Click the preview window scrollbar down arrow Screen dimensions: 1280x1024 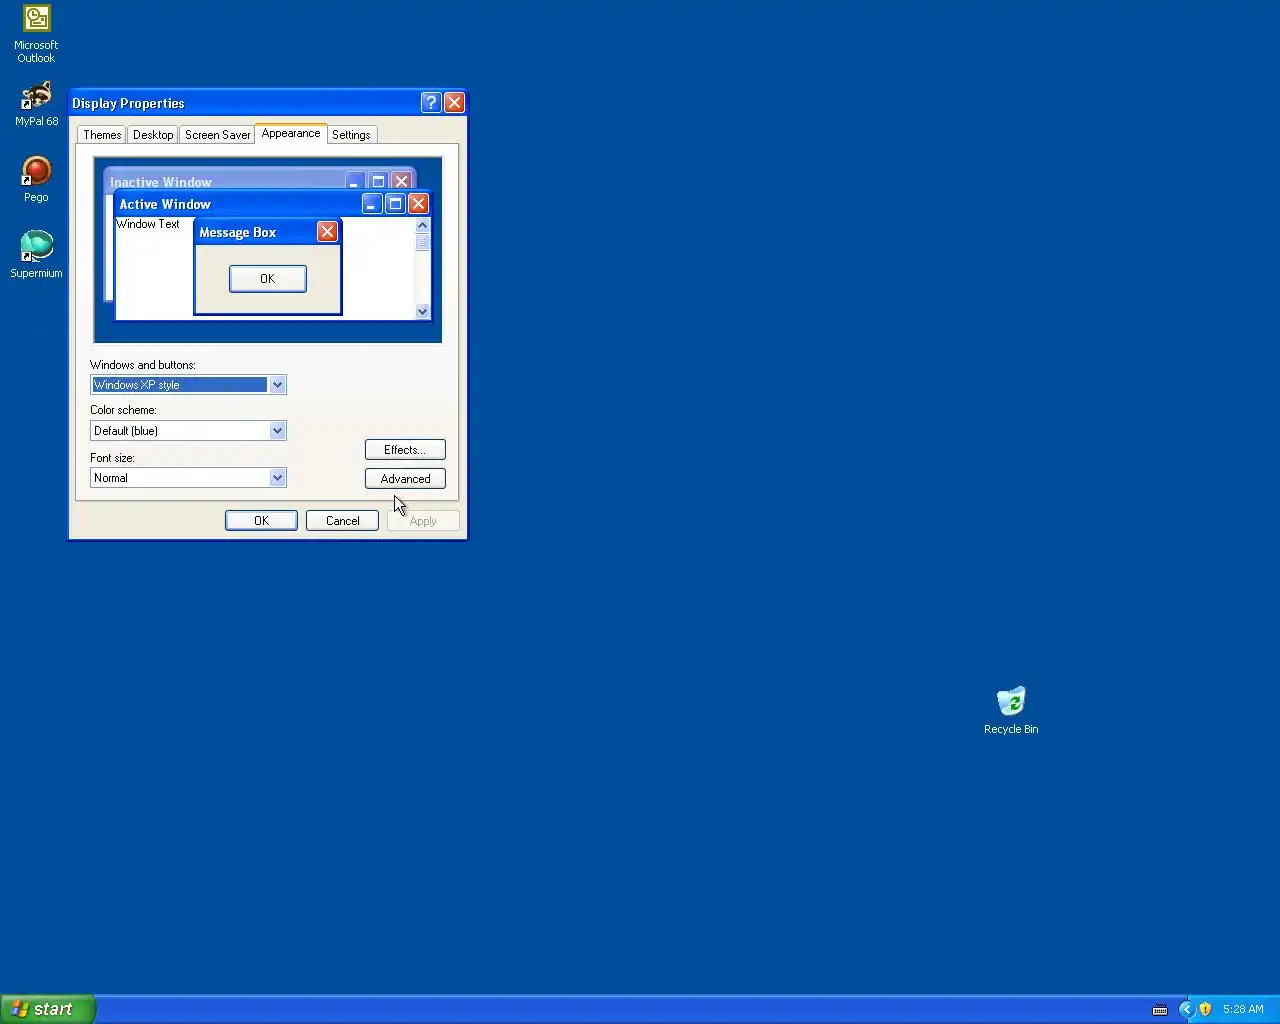pyautogui.click(x=422, y=311)
